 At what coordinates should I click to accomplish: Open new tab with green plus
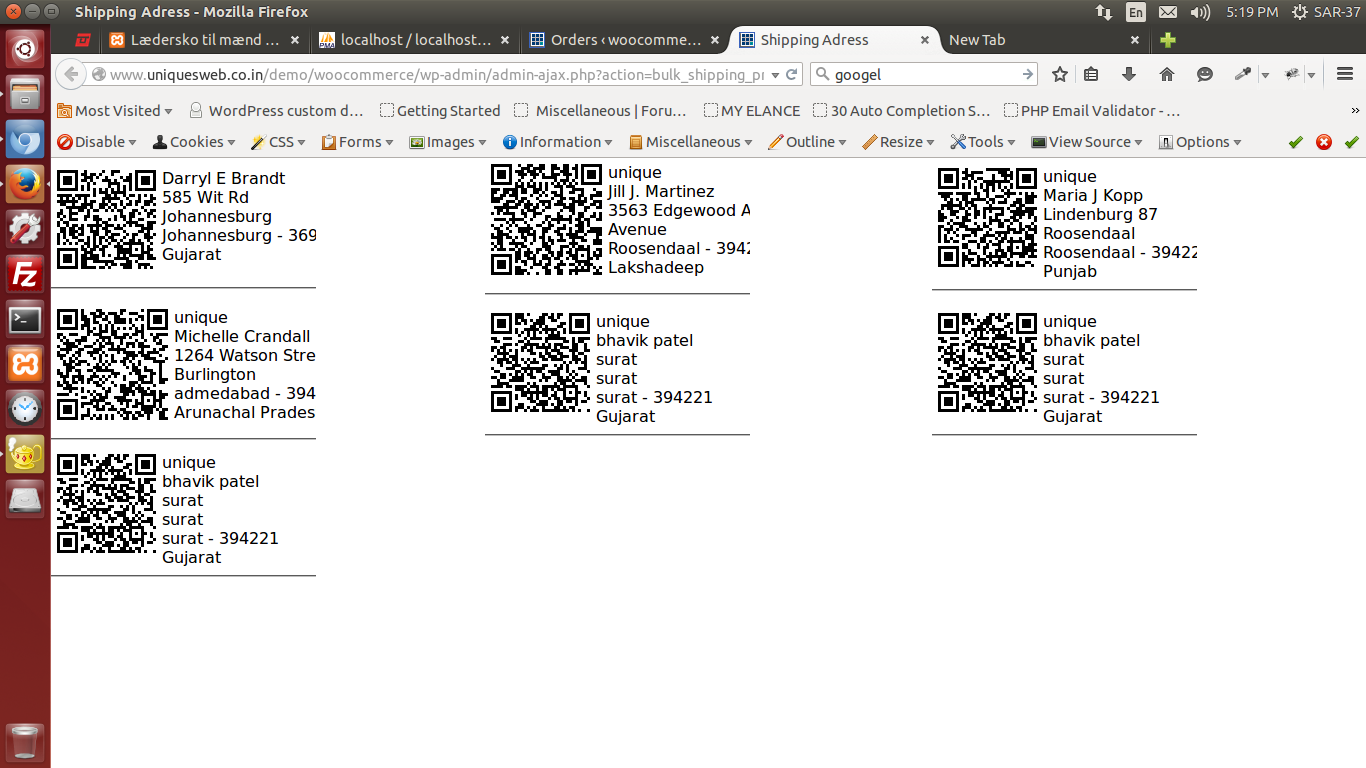(1167, 40)
